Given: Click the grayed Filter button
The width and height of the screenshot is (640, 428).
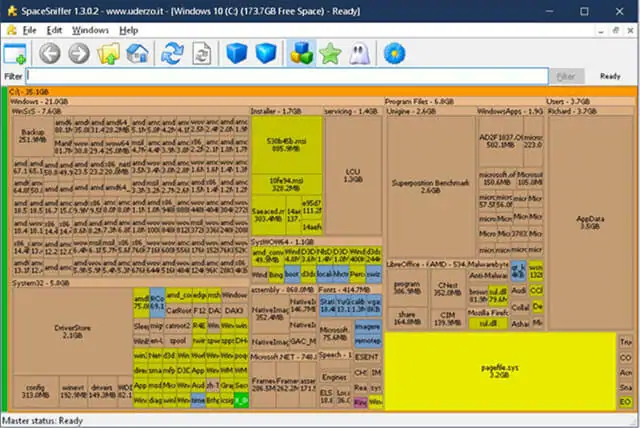Looking at the screenshot, I should (x=566, y=76).
